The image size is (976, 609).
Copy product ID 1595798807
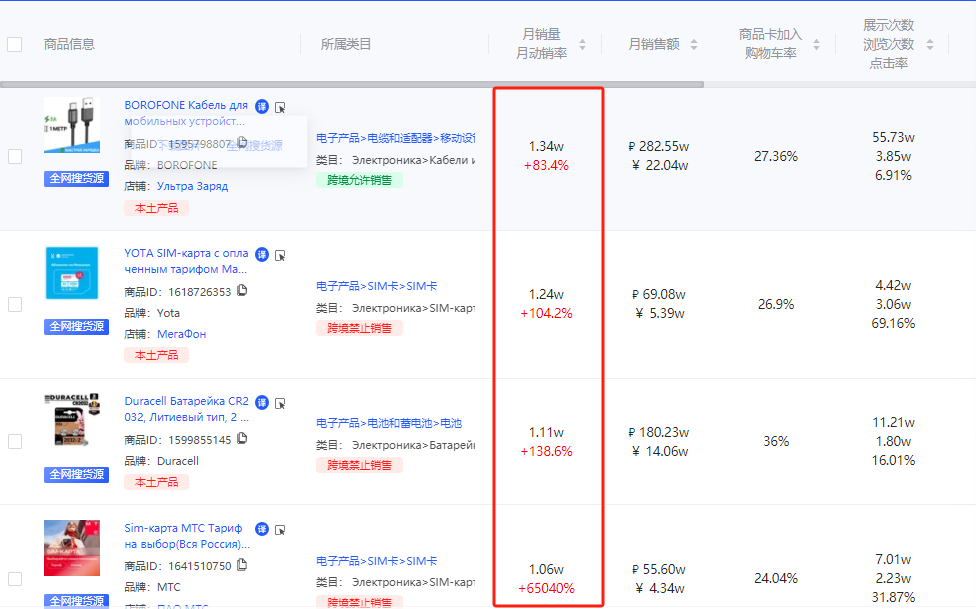(x=242, y=143)
